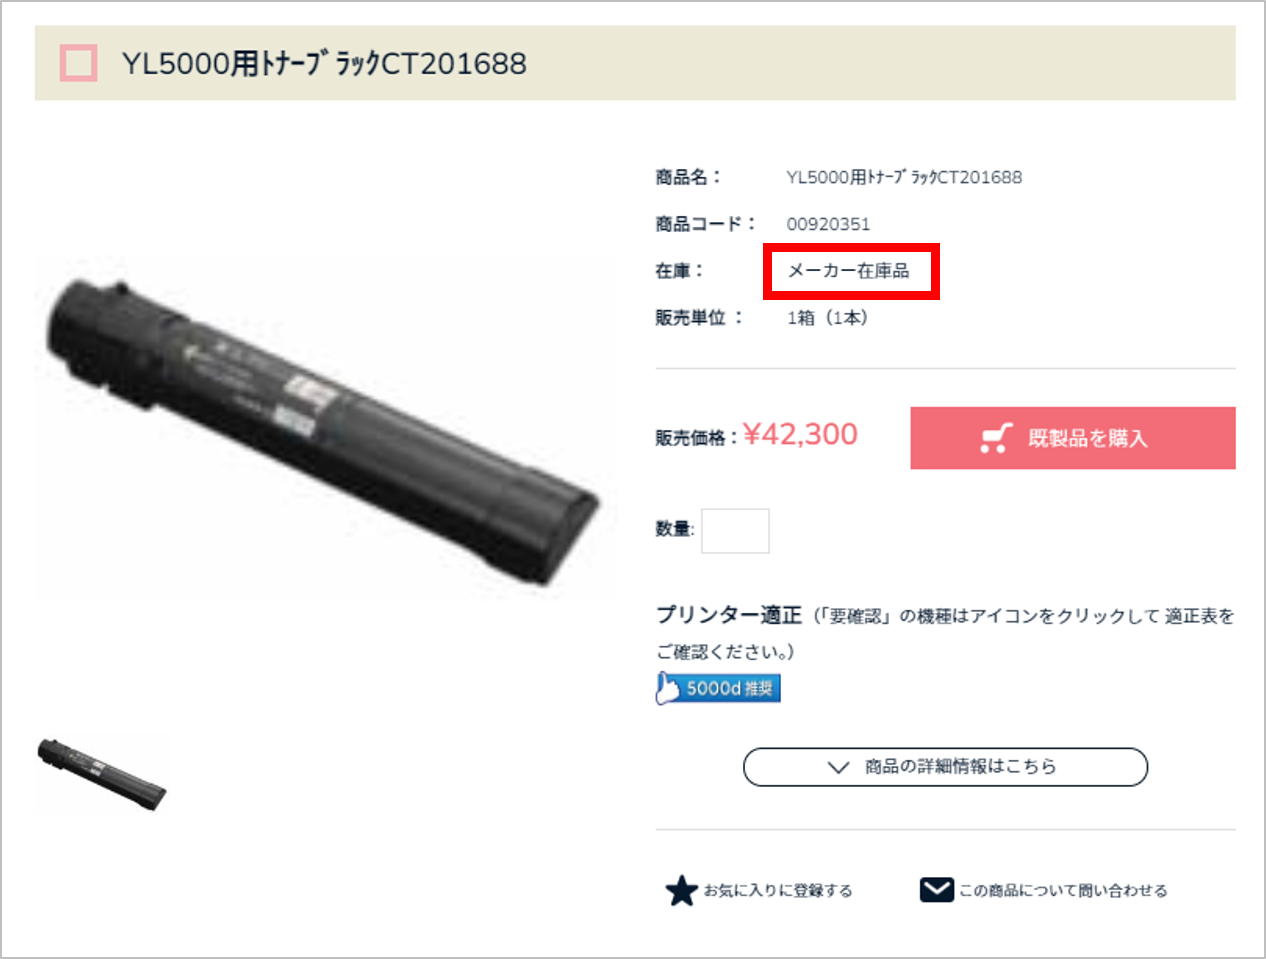
Task: Click the pointing hand icon on badge
Action: [667, 688]
